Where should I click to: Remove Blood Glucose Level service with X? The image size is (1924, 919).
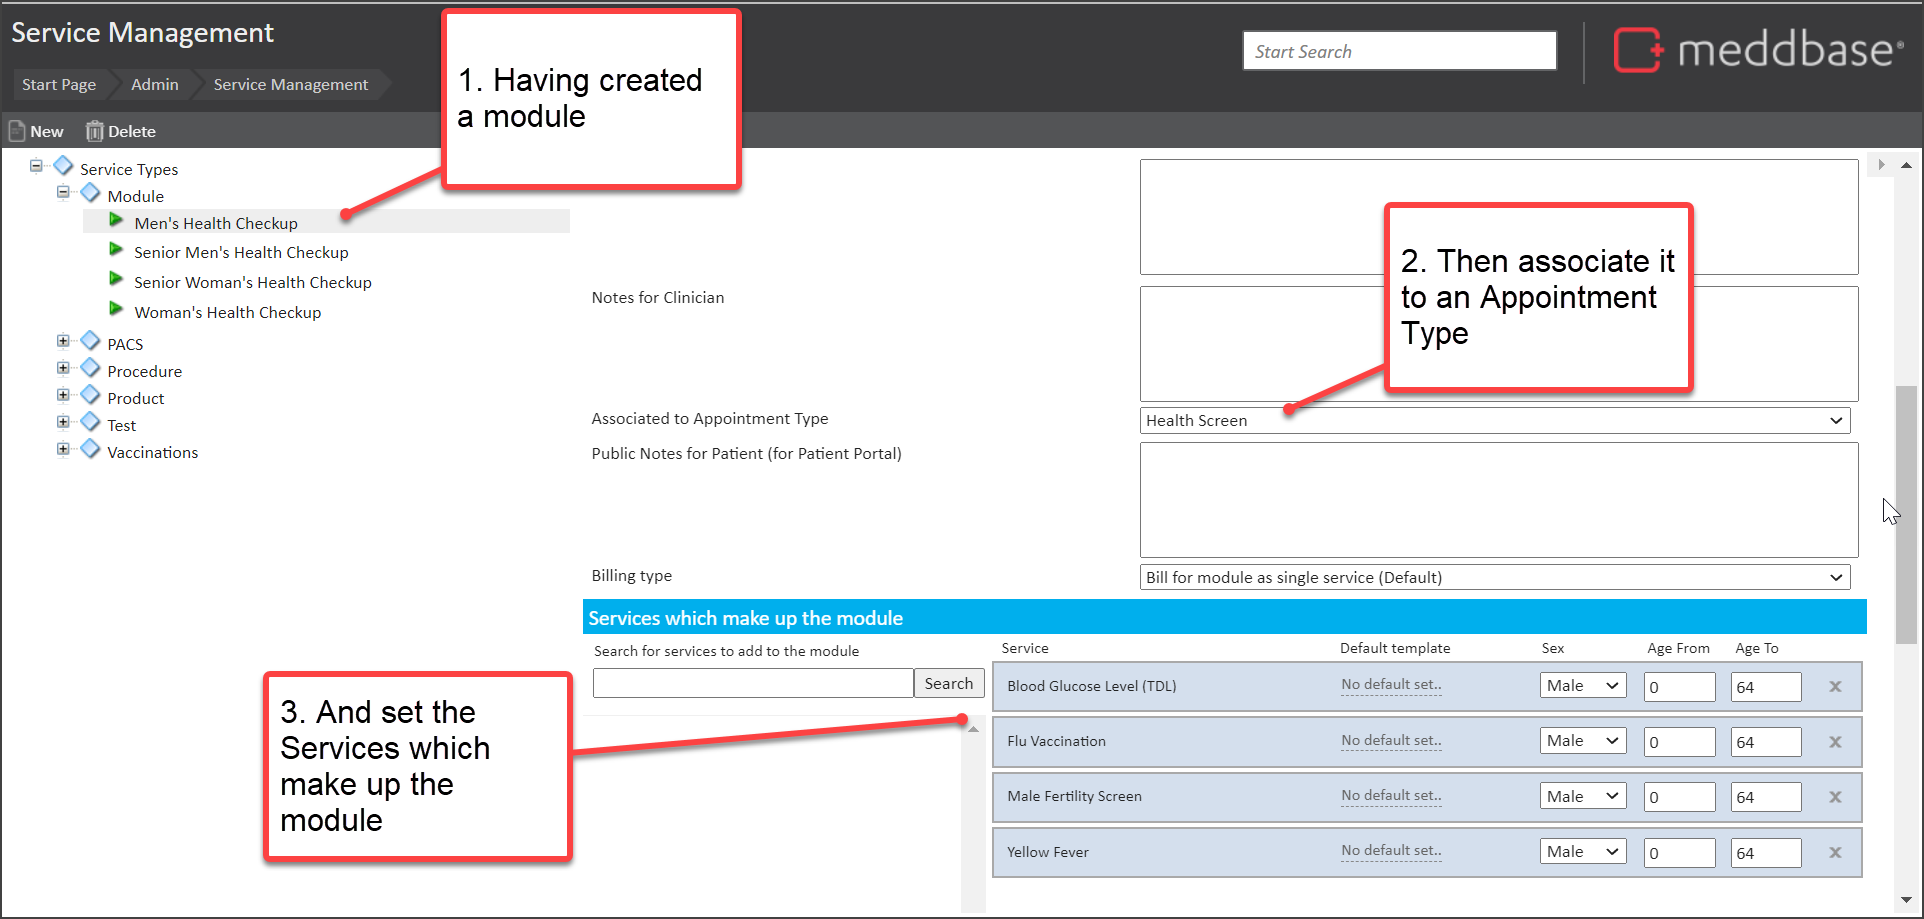point(1835,687)
